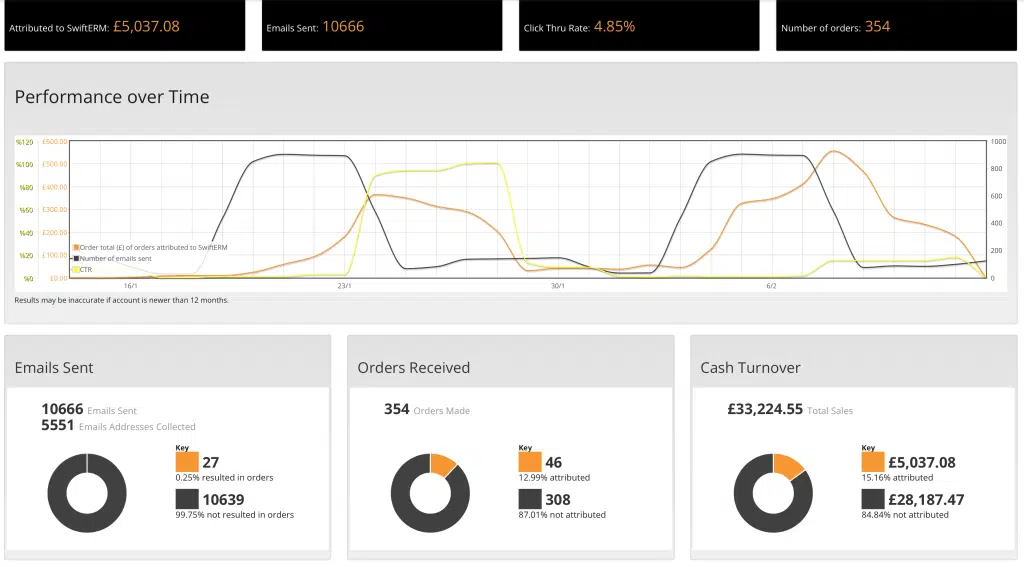This screenshot has height=567, width=1024.
Task: Click the 30/1 date label on chart axis
Action: [558, 286]
